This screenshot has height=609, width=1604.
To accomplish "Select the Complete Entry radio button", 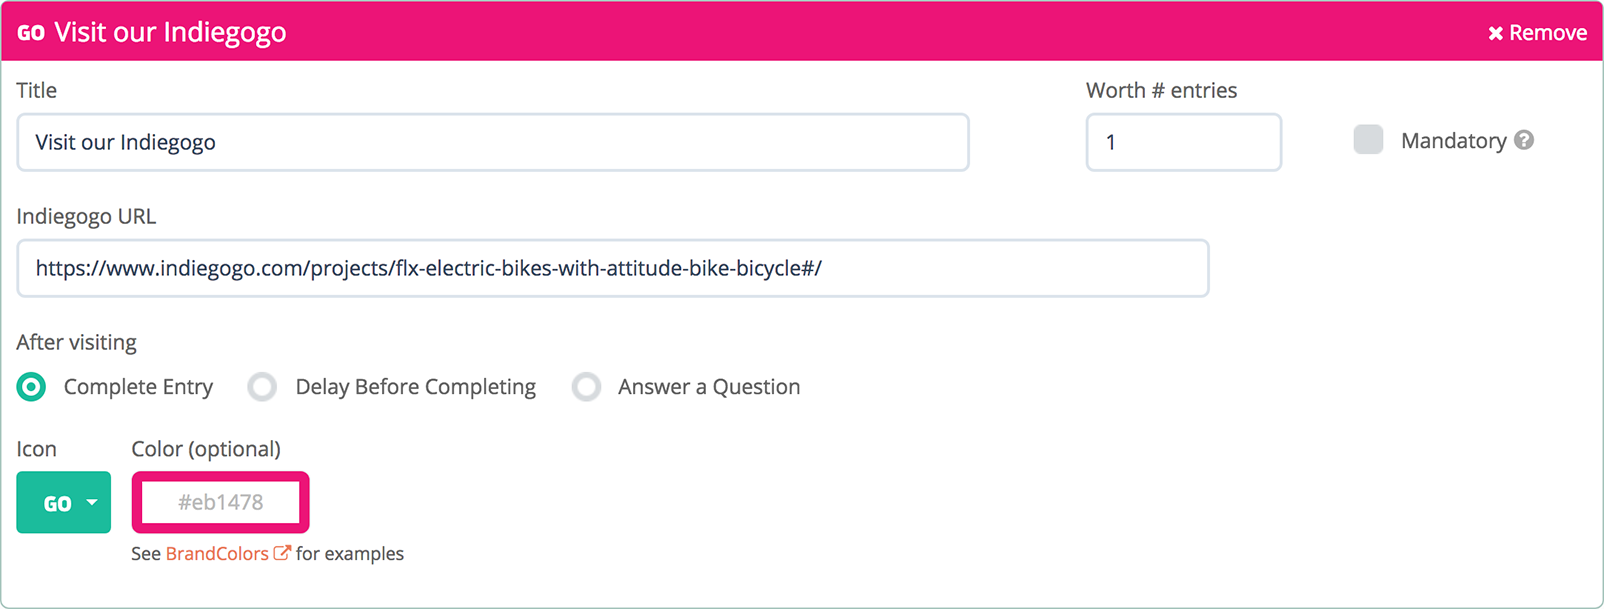I will click(32, 387).
